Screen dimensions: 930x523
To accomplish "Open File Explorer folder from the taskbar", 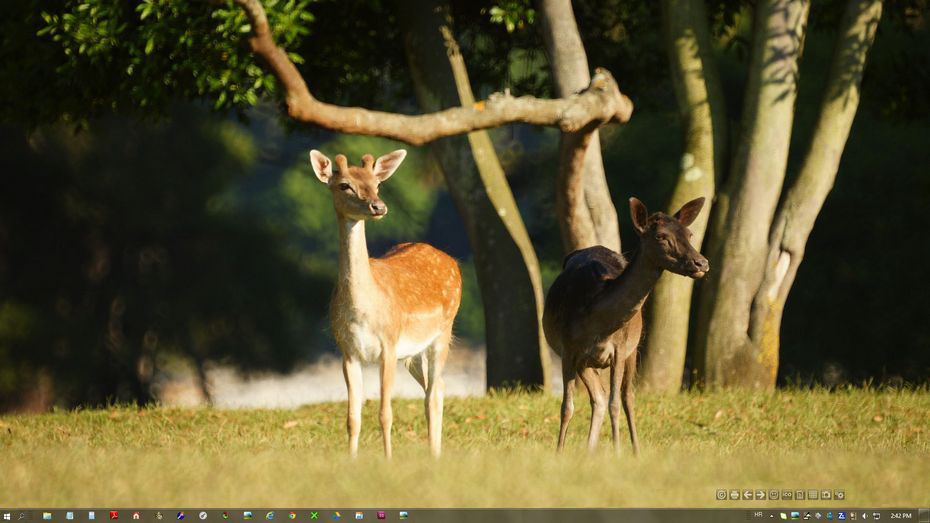I will point(47,515).
